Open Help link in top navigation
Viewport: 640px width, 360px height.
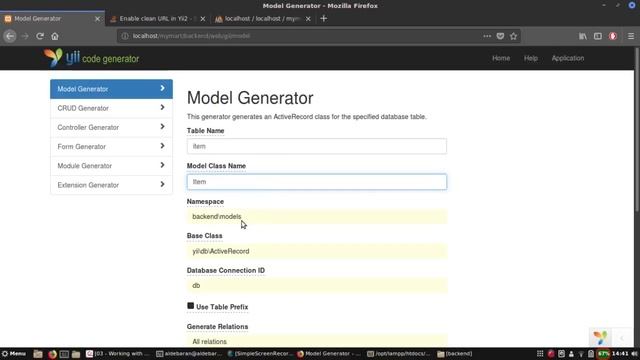531,58
